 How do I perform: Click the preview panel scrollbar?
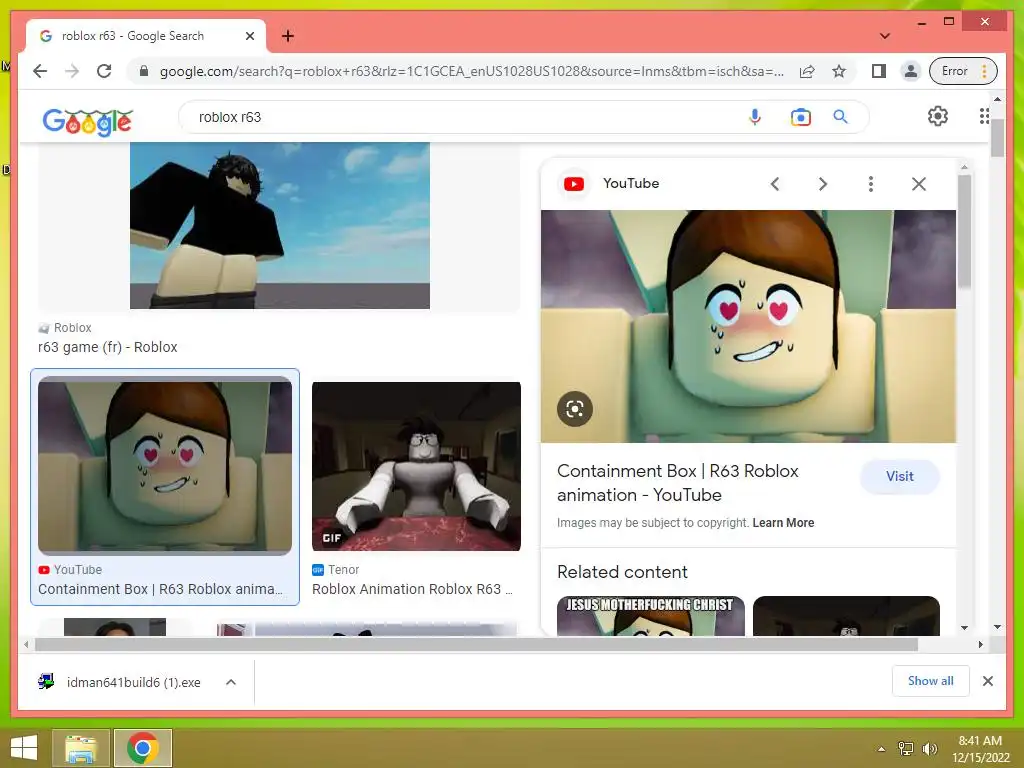965,231
